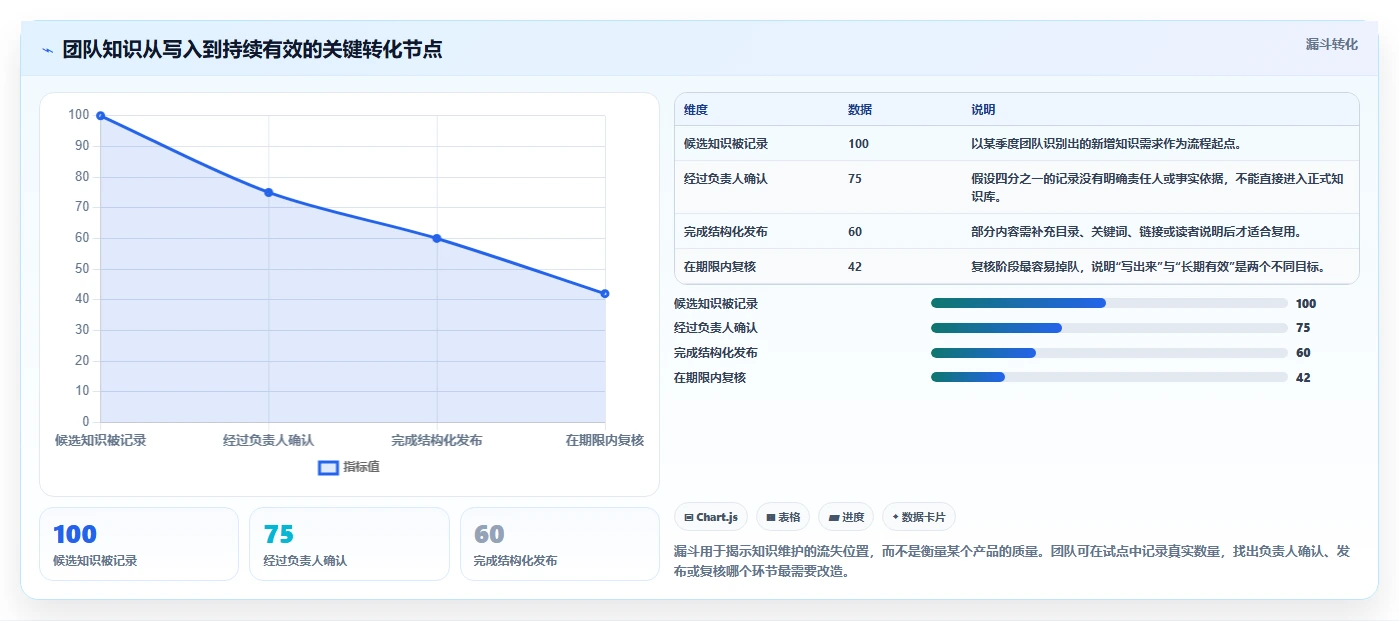Click the 在期限内复核 progress bar
Image resolution: width=1399 pixels, height=621 pixels.
[x=1109, y=377]
